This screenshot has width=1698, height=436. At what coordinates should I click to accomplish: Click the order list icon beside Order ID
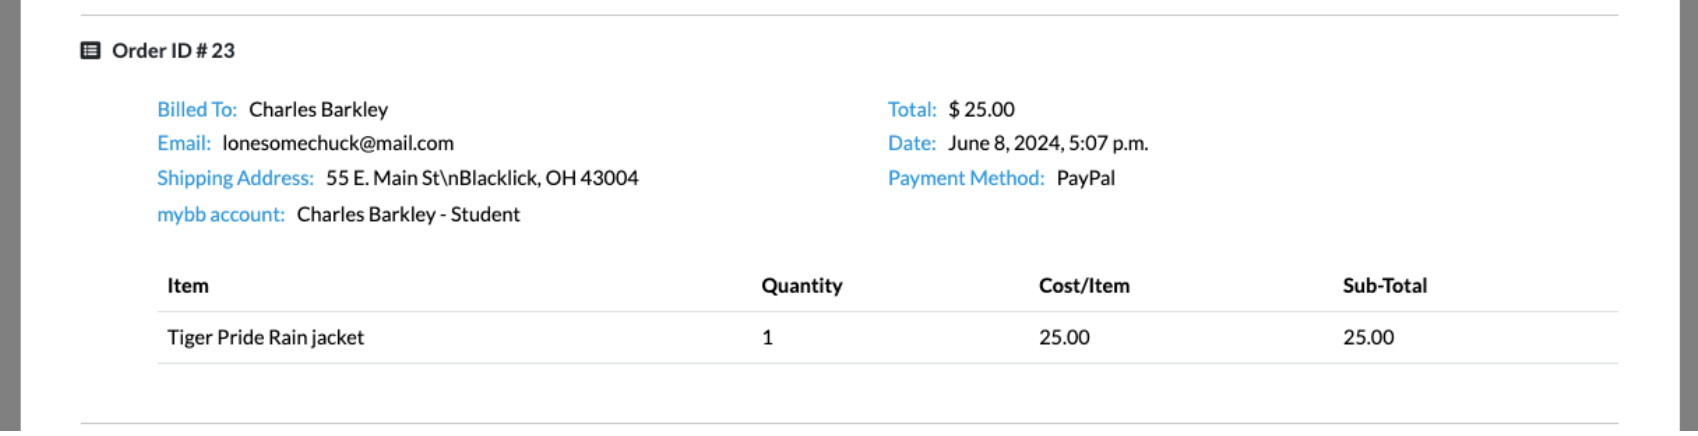90,51
